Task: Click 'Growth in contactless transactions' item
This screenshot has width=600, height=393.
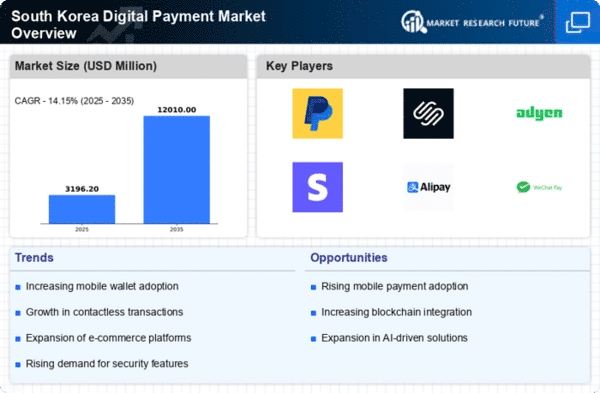Action: pyautogui.click(x=104, y=312)
